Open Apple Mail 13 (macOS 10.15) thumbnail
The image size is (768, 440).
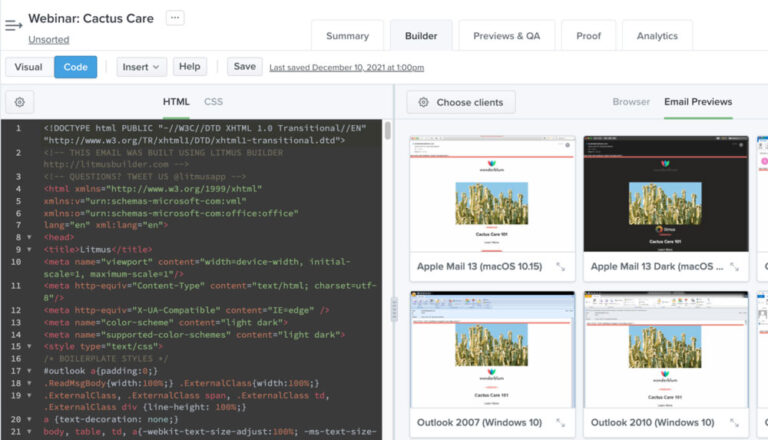(492, 194)
